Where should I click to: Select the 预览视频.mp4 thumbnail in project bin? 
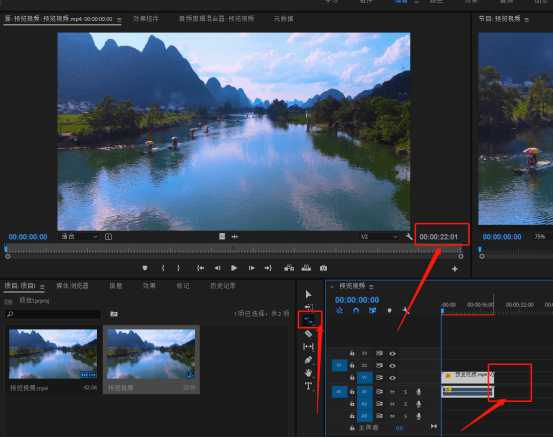53,354
